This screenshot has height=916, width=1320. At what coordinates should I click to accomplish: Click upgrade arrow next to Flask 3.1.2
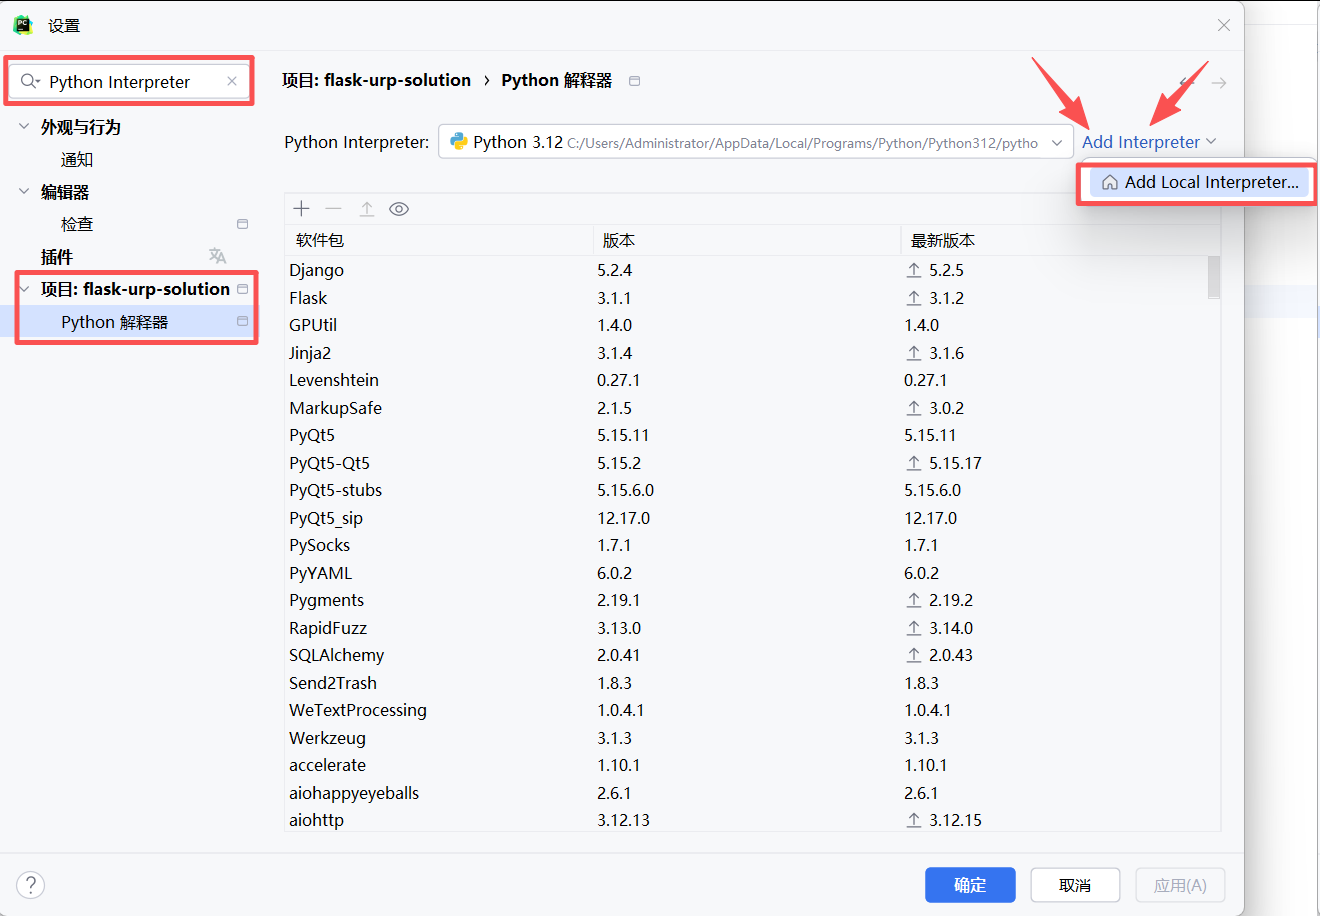pyautogui.click(x=914, y=298)
